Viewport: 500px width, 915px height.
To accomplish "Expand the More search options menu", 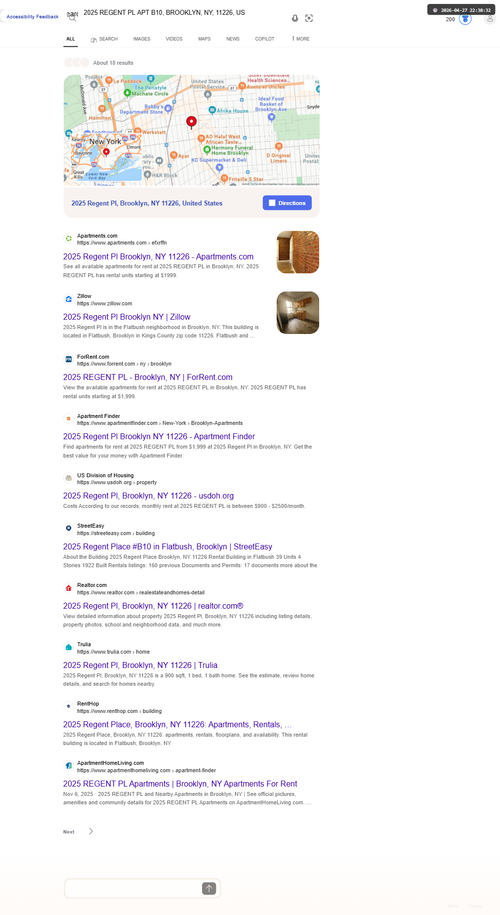I will point(300,39).
